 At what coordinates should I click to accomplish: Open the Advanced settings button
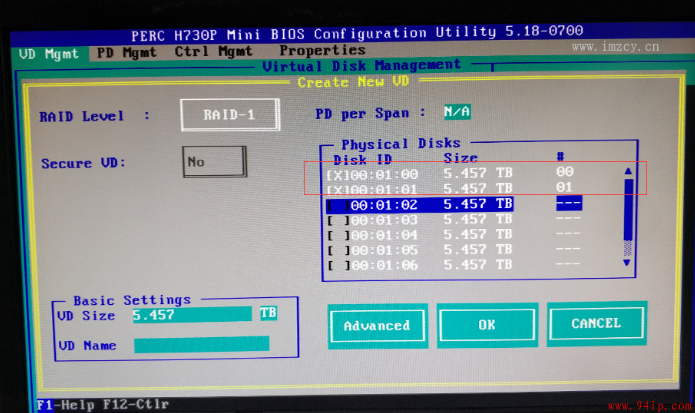(377, 326)
